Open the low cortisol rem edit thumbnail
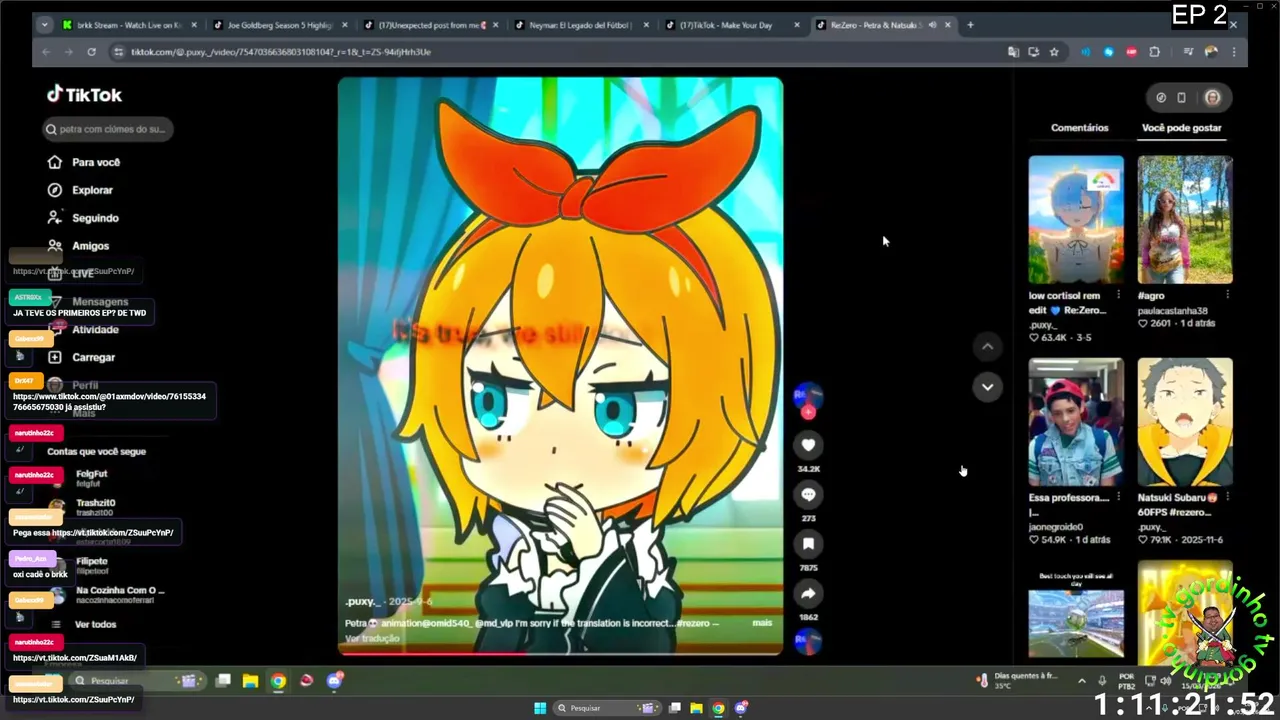 point(1076,220)
